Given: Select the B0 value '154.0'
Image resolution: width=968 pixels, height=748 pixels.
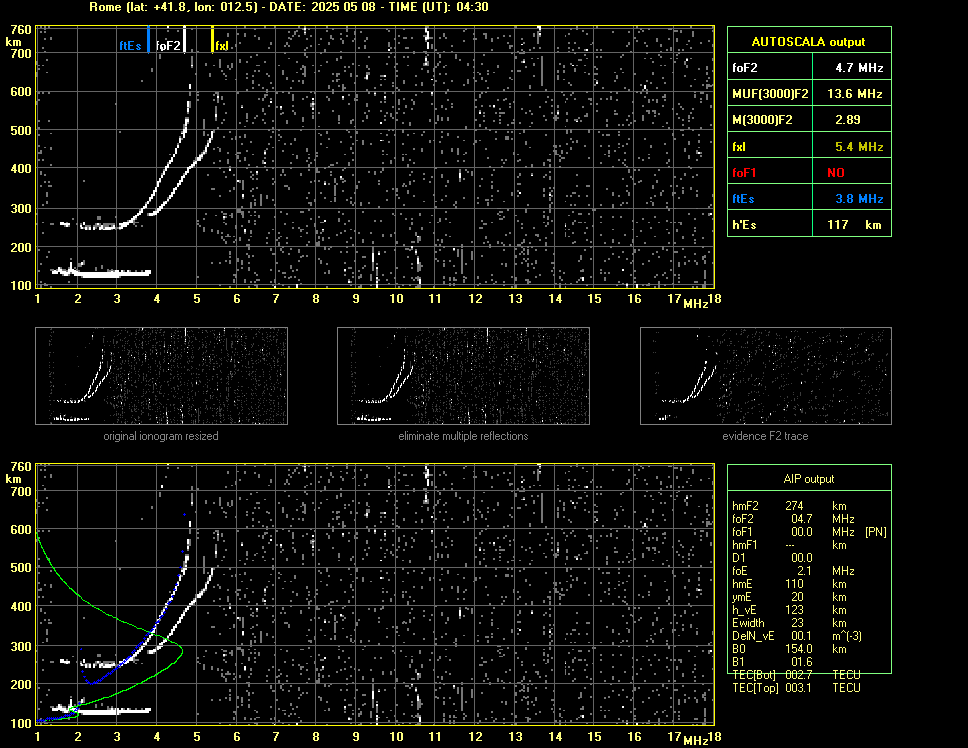Looking at the screenshot, I should tap(799, 649).
